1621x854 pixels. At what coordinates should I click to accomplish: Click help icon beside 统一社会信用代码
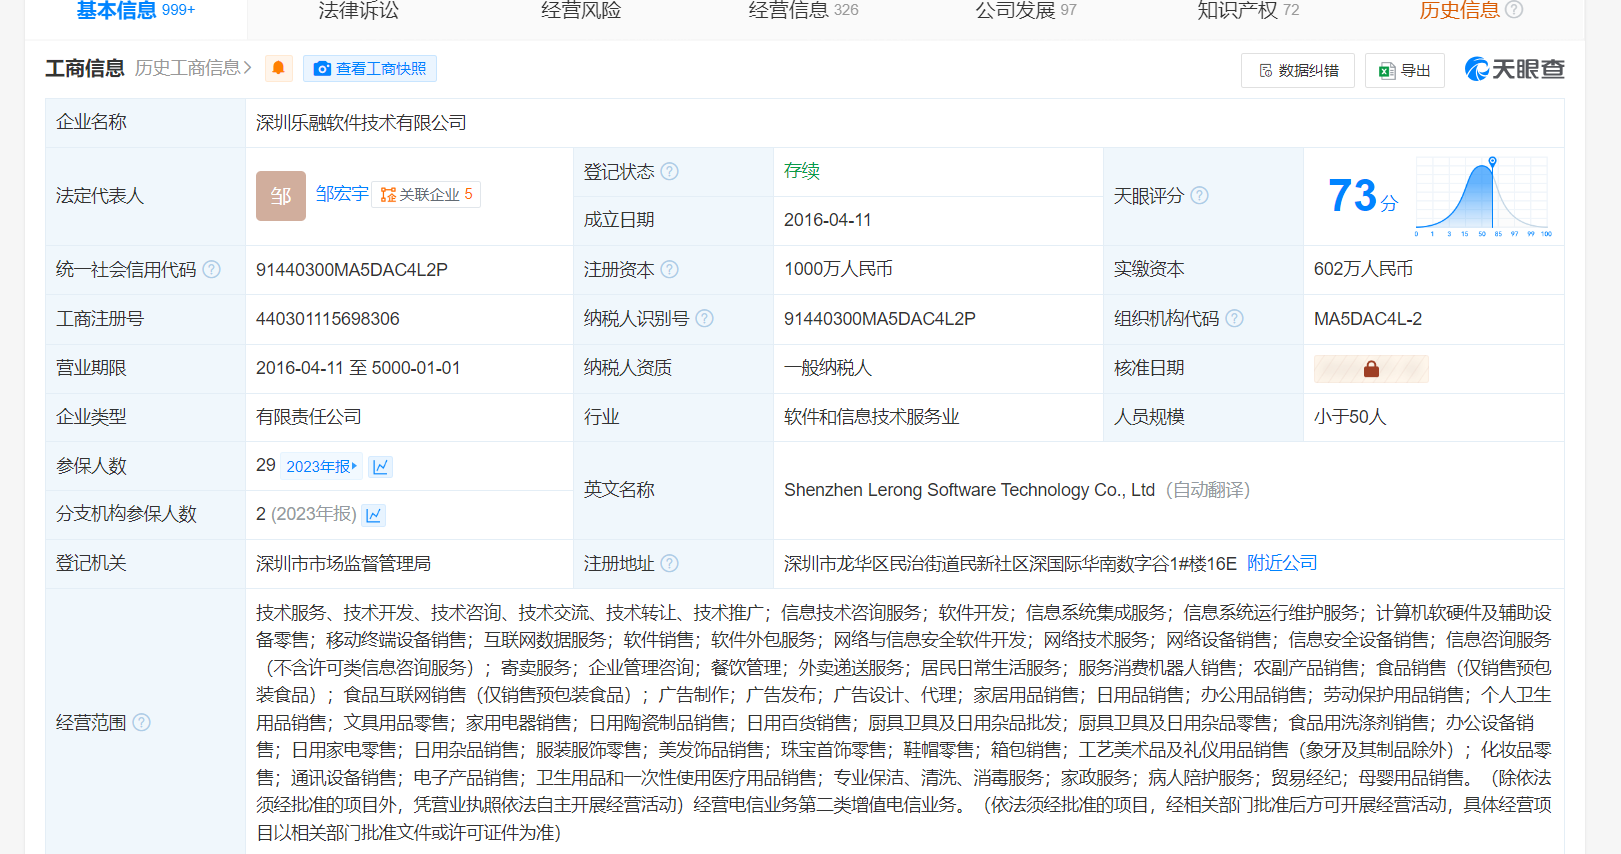point(212,269)
